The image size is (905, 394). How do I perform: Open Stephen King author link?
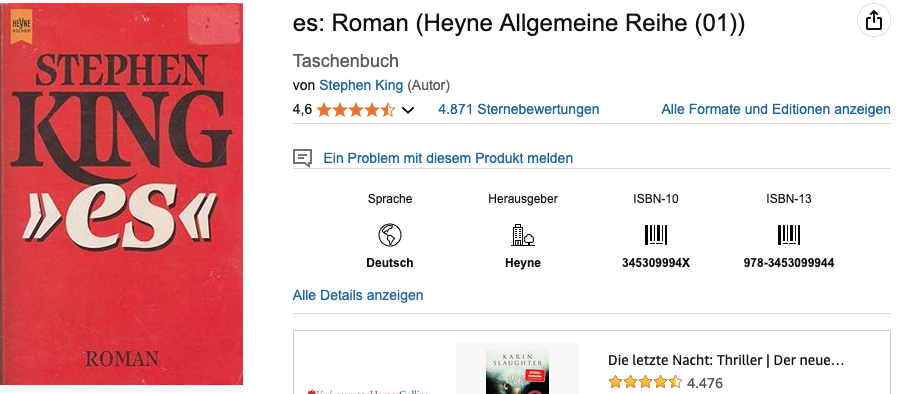361,85
